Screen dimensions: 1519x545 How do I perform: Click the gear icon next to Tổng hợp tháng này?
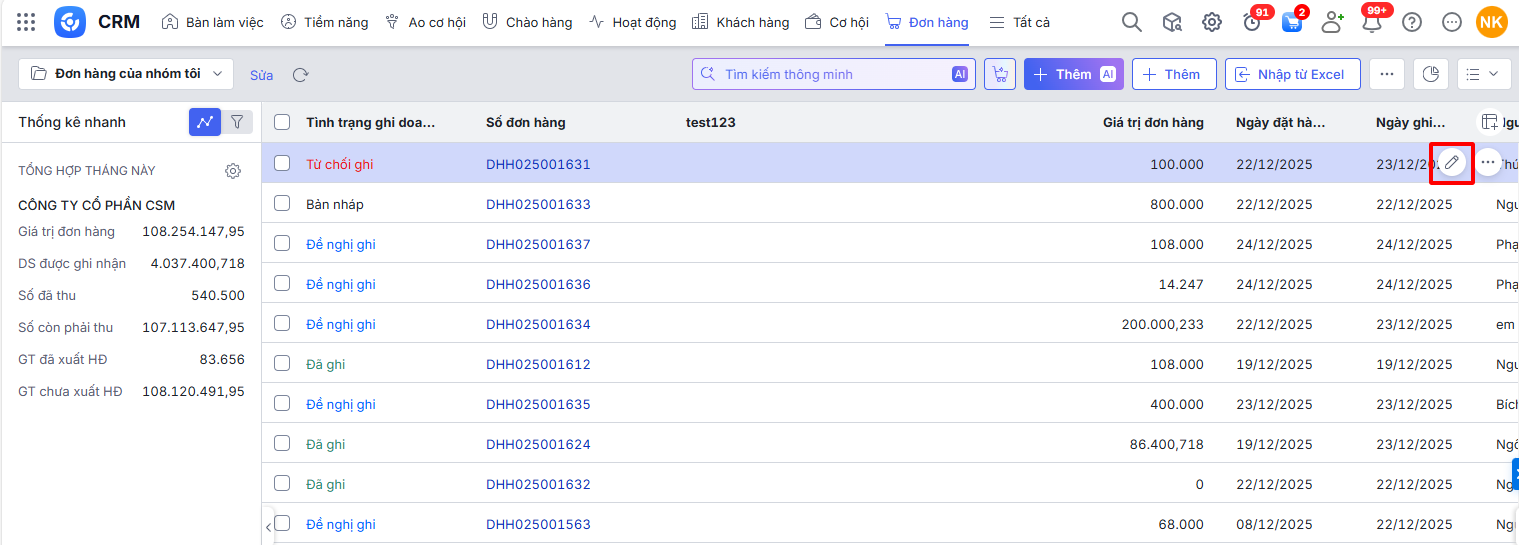click(233, 171)
